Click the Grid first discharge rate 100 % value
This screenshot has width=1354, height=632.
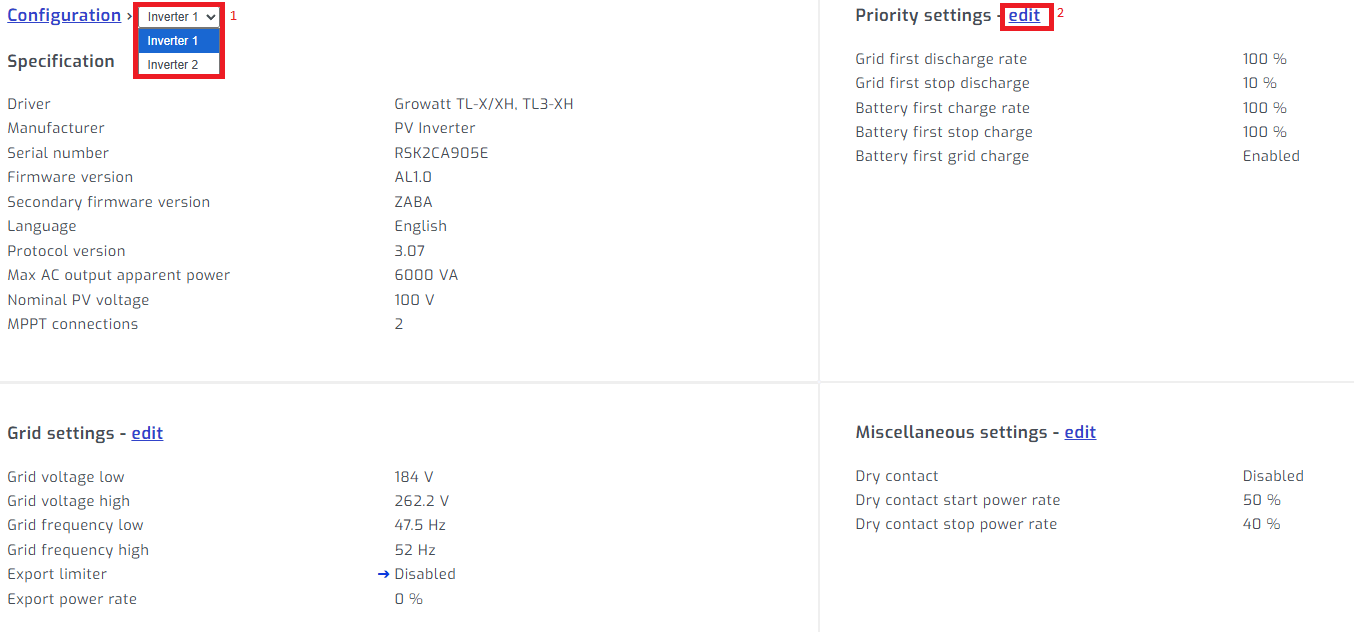(1265, 58)
